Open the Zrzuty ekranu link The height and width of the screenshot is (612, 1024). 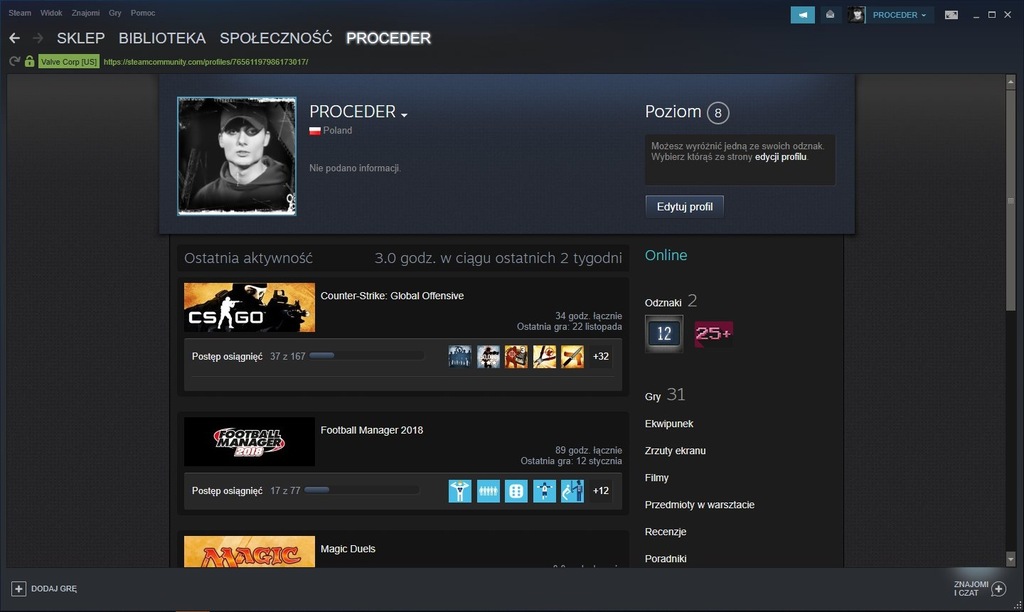pyautogui.click(x=675, y=451)
